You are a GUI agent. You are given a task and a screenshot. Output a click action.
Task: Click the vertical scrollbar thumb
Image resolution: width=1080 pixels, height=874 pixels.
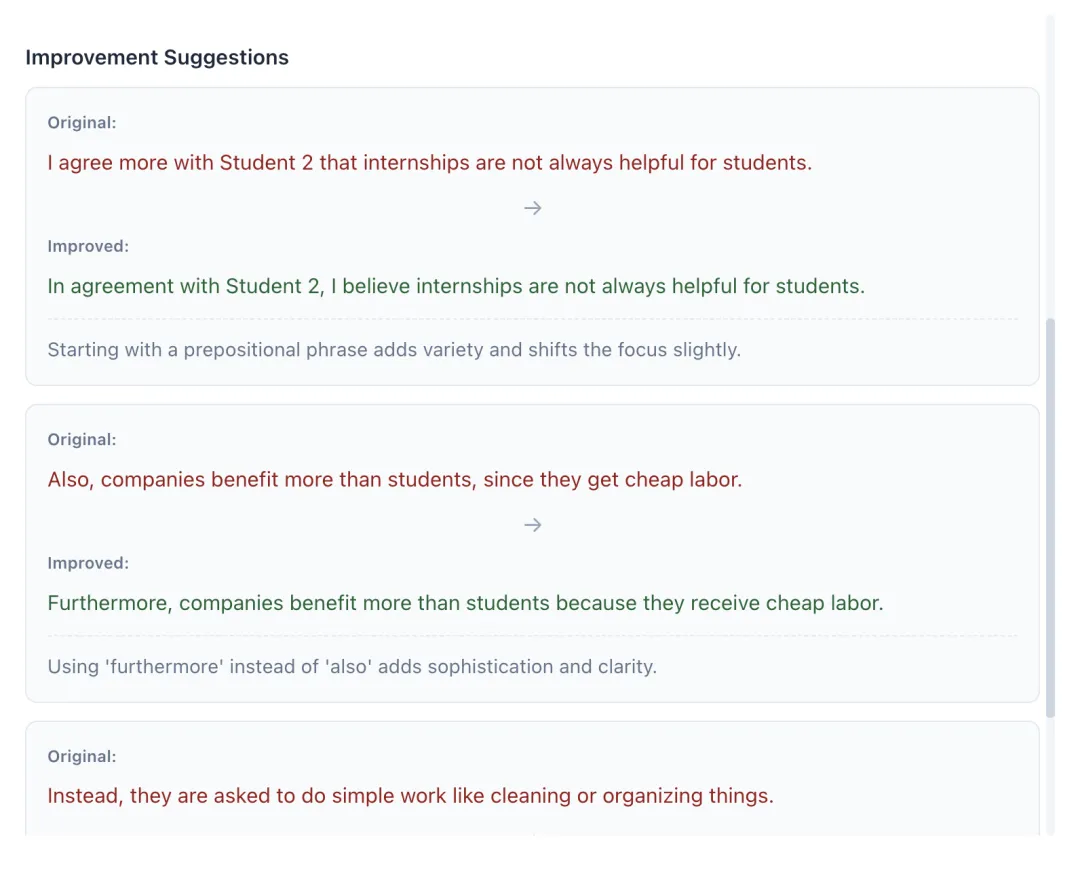(x=1050, y=518)
